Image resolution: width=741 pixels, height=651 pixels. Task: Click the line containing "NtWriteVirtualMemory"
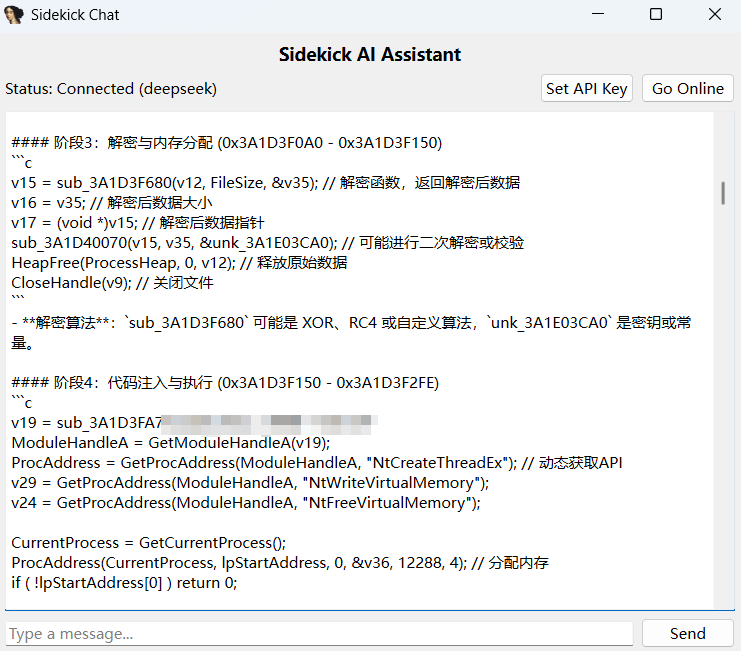click(x=250, y=482)
